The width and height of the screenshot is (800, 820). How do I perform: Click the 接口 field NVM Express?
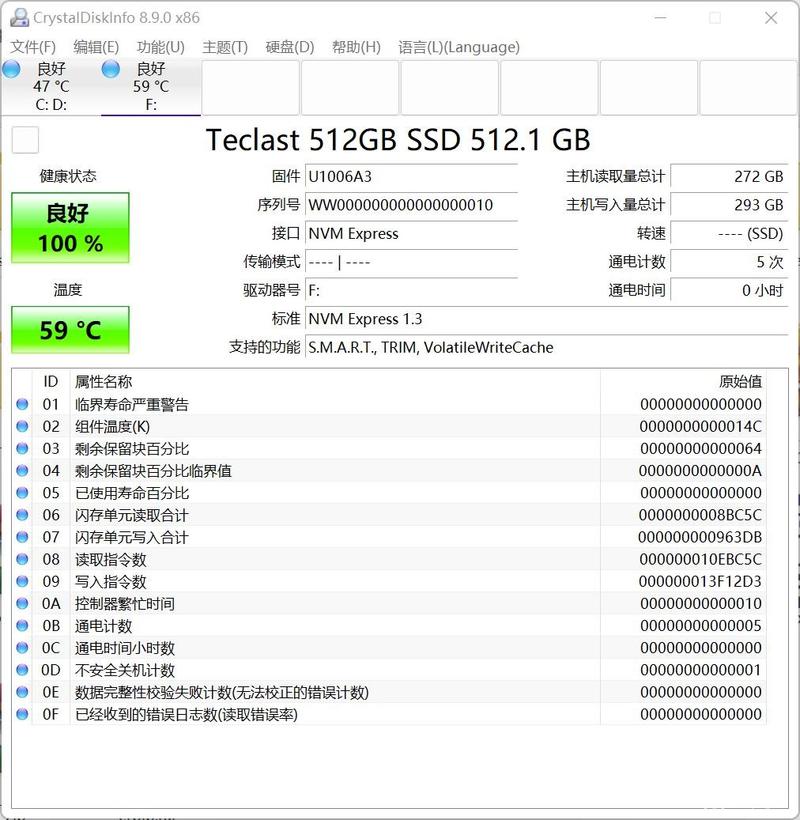click(x=412, y=233)
